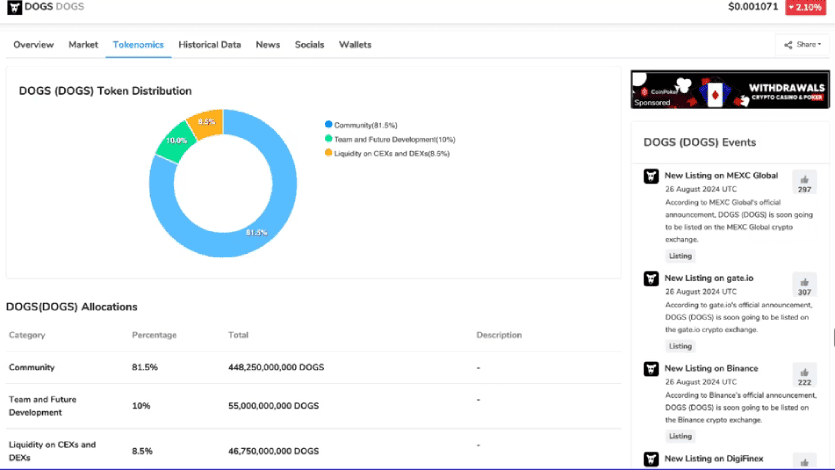Screen dimensions: 835x470
Task: Toggle the Liquidity on CEXs and DEXs legend entry
Action: click(386, 153)
